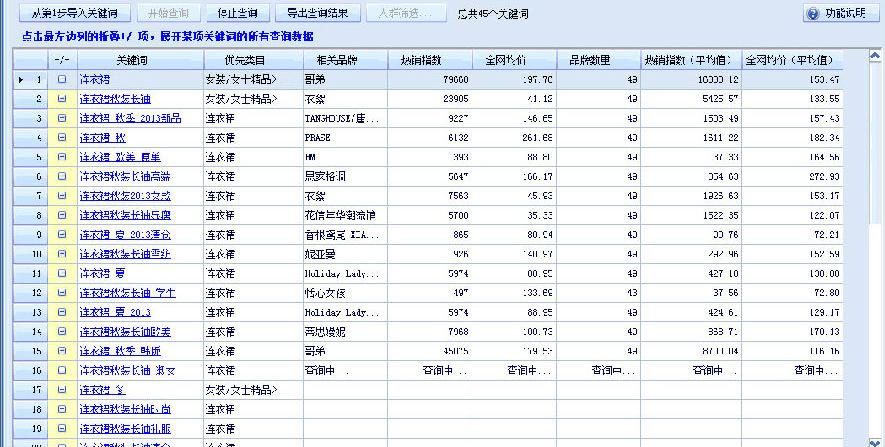Click the -/+ column header

tap(61, 60)
